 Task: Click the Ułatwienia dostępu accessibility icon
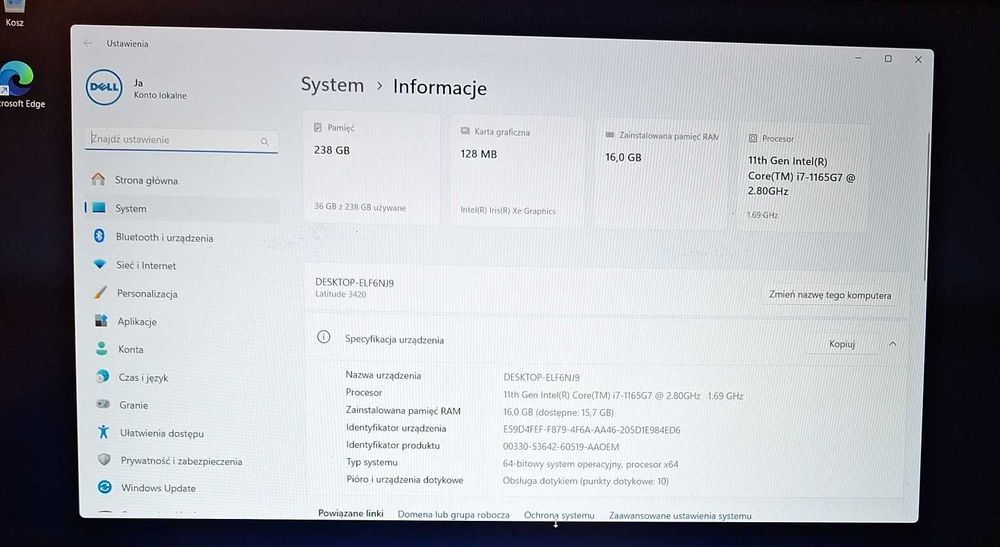[x=103, y=432]
